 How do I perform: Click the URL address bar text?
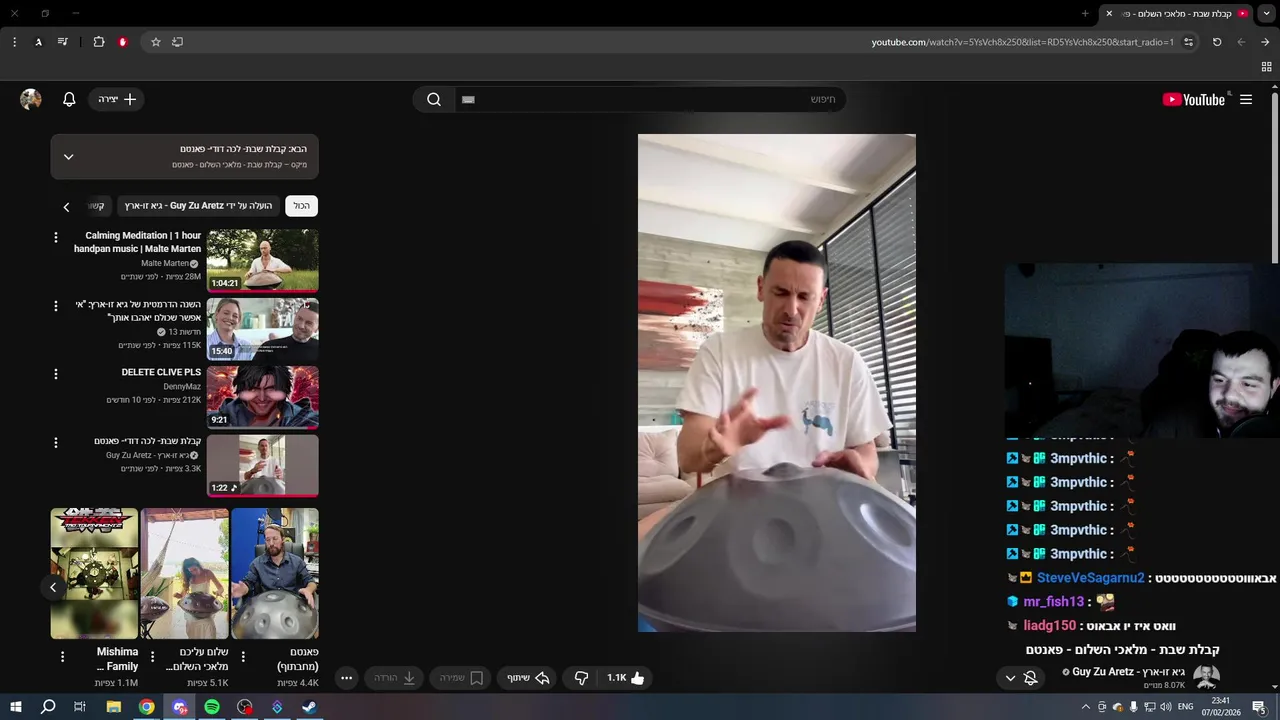click(1022, 42)
